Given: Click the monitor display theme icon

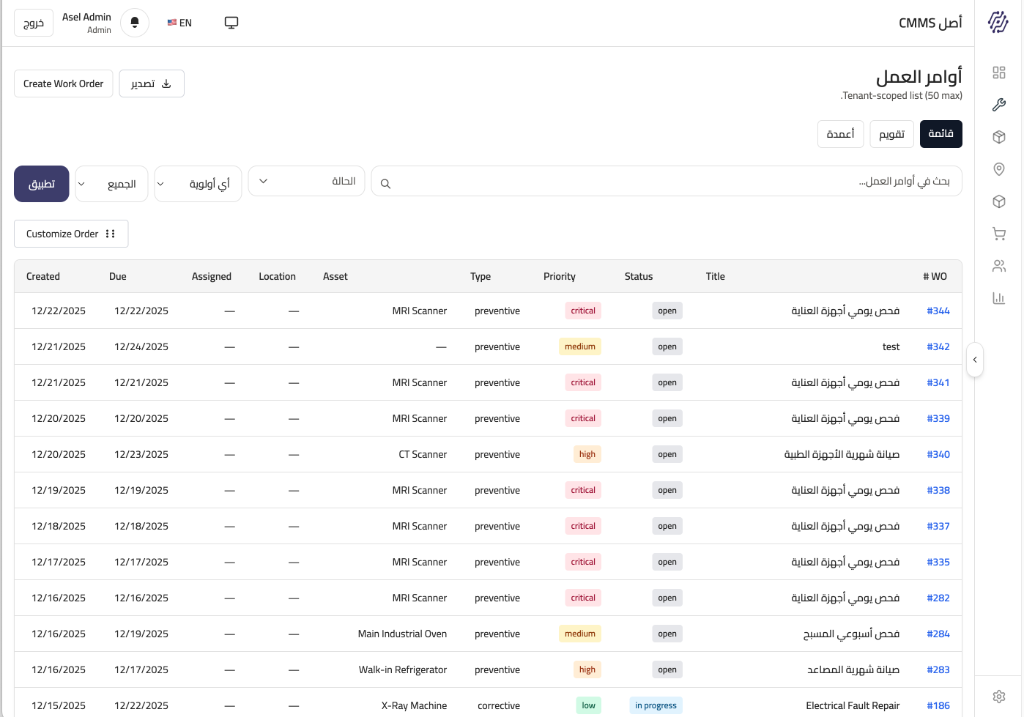Looking at the screenshot, I should pos(231,22).
